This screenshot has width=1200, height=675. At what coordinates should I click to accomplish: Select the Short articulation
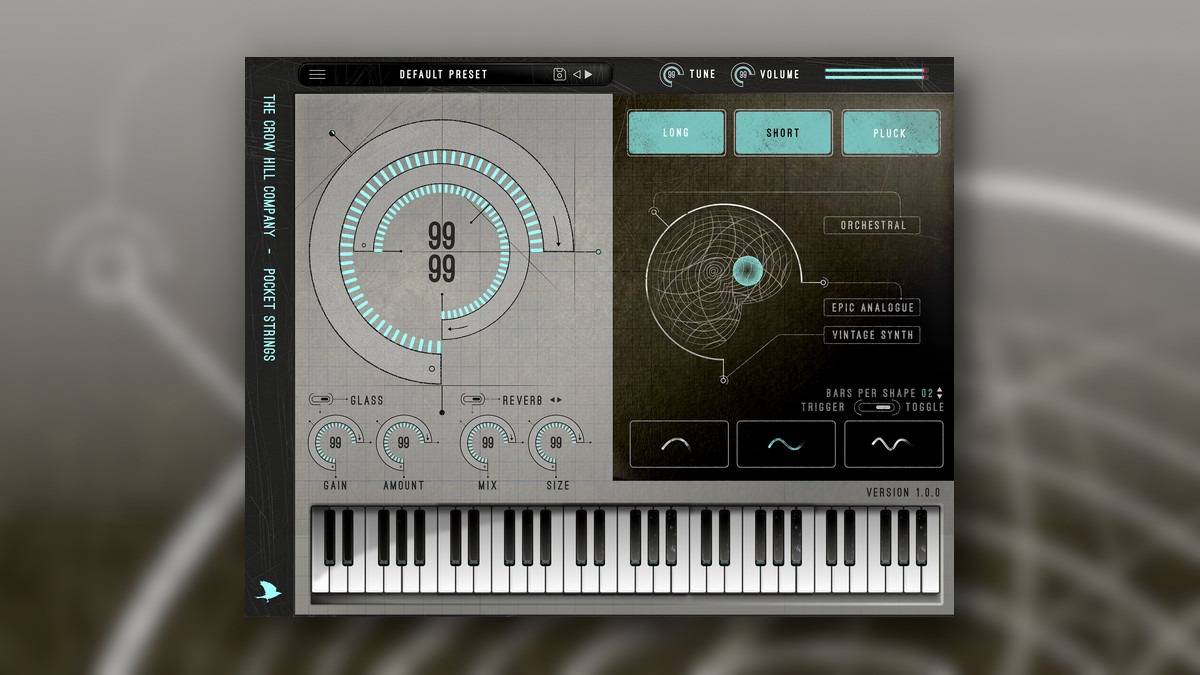pyautogui.click(x=783, y=132)
